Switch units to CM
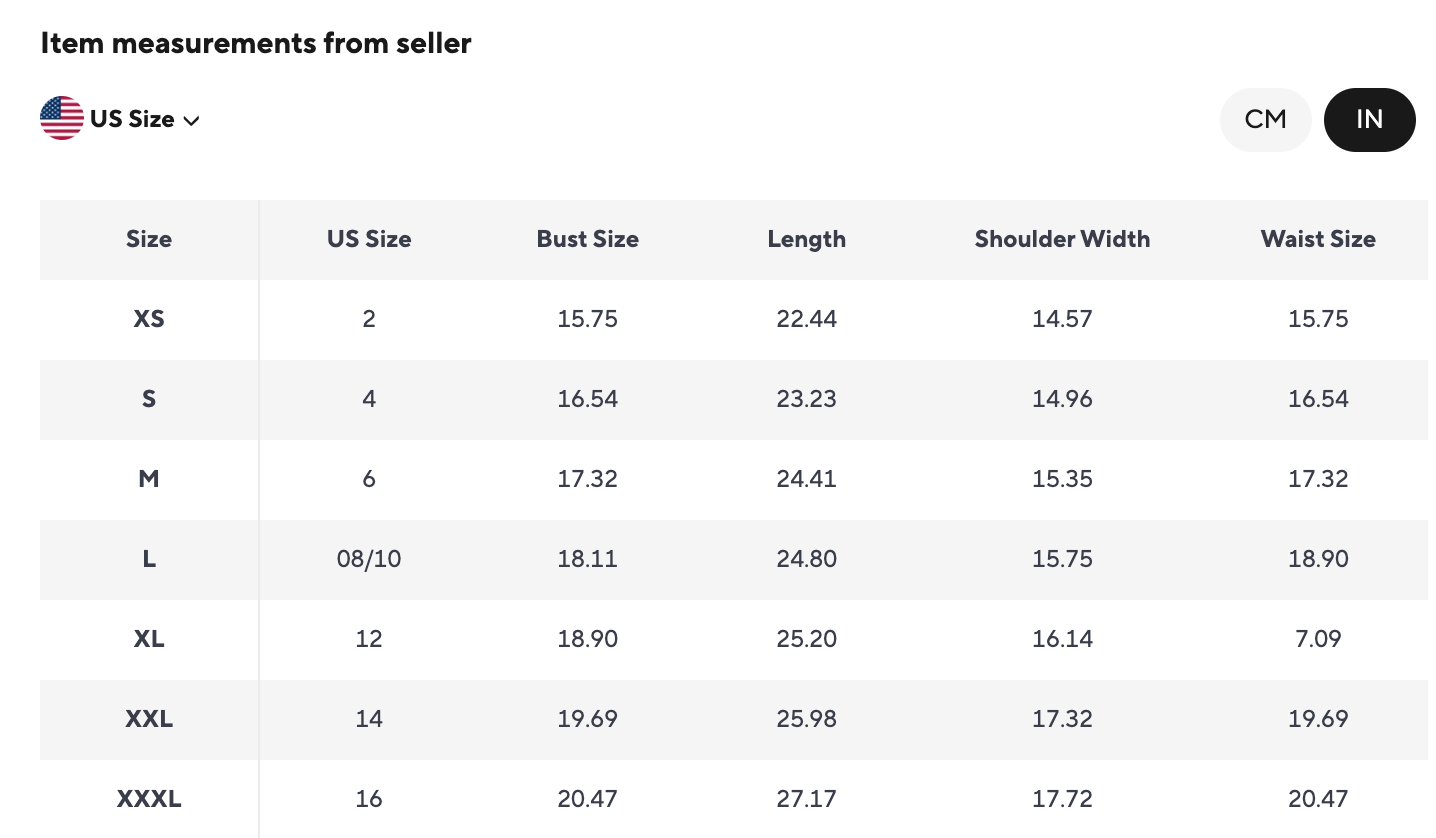The image size is (1436, 838). pyautogui.click(x=1265, y=120)
